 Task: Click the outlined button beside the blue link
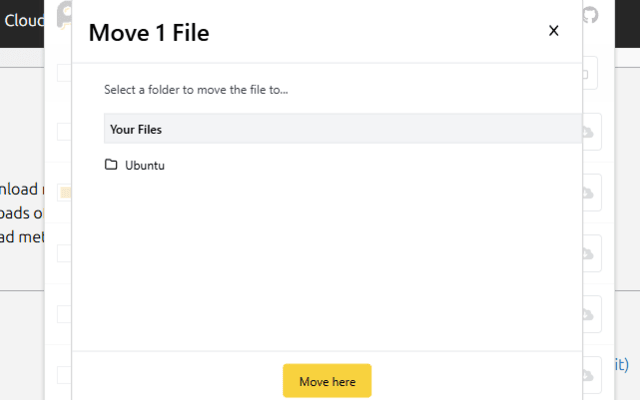click(x=591, y=368)
